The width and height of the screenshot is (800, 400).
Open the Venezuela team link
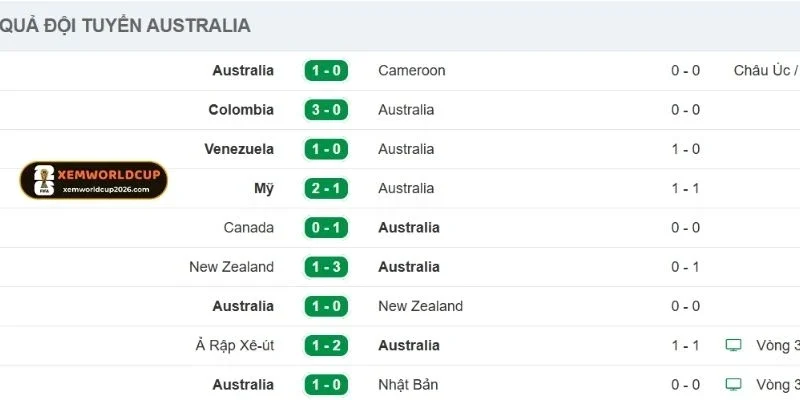point(239,149)
